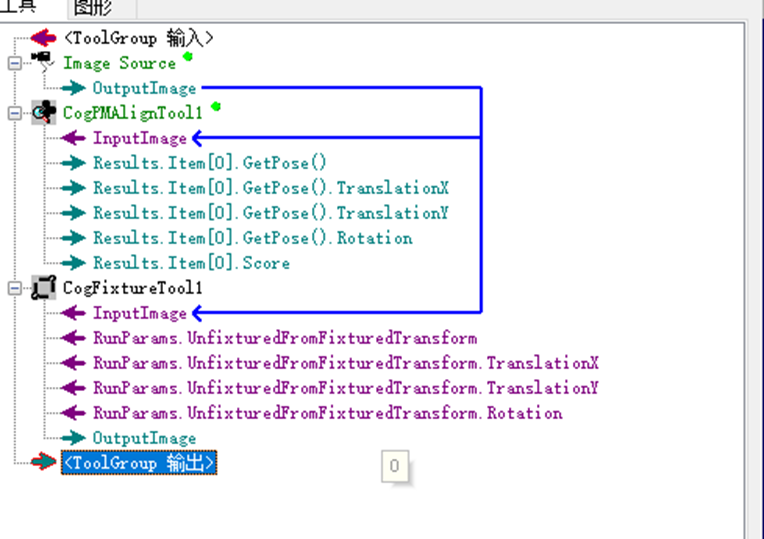Select Results.Item[0].GetPose() terminal
764x539 pixels.
[210, 163]
